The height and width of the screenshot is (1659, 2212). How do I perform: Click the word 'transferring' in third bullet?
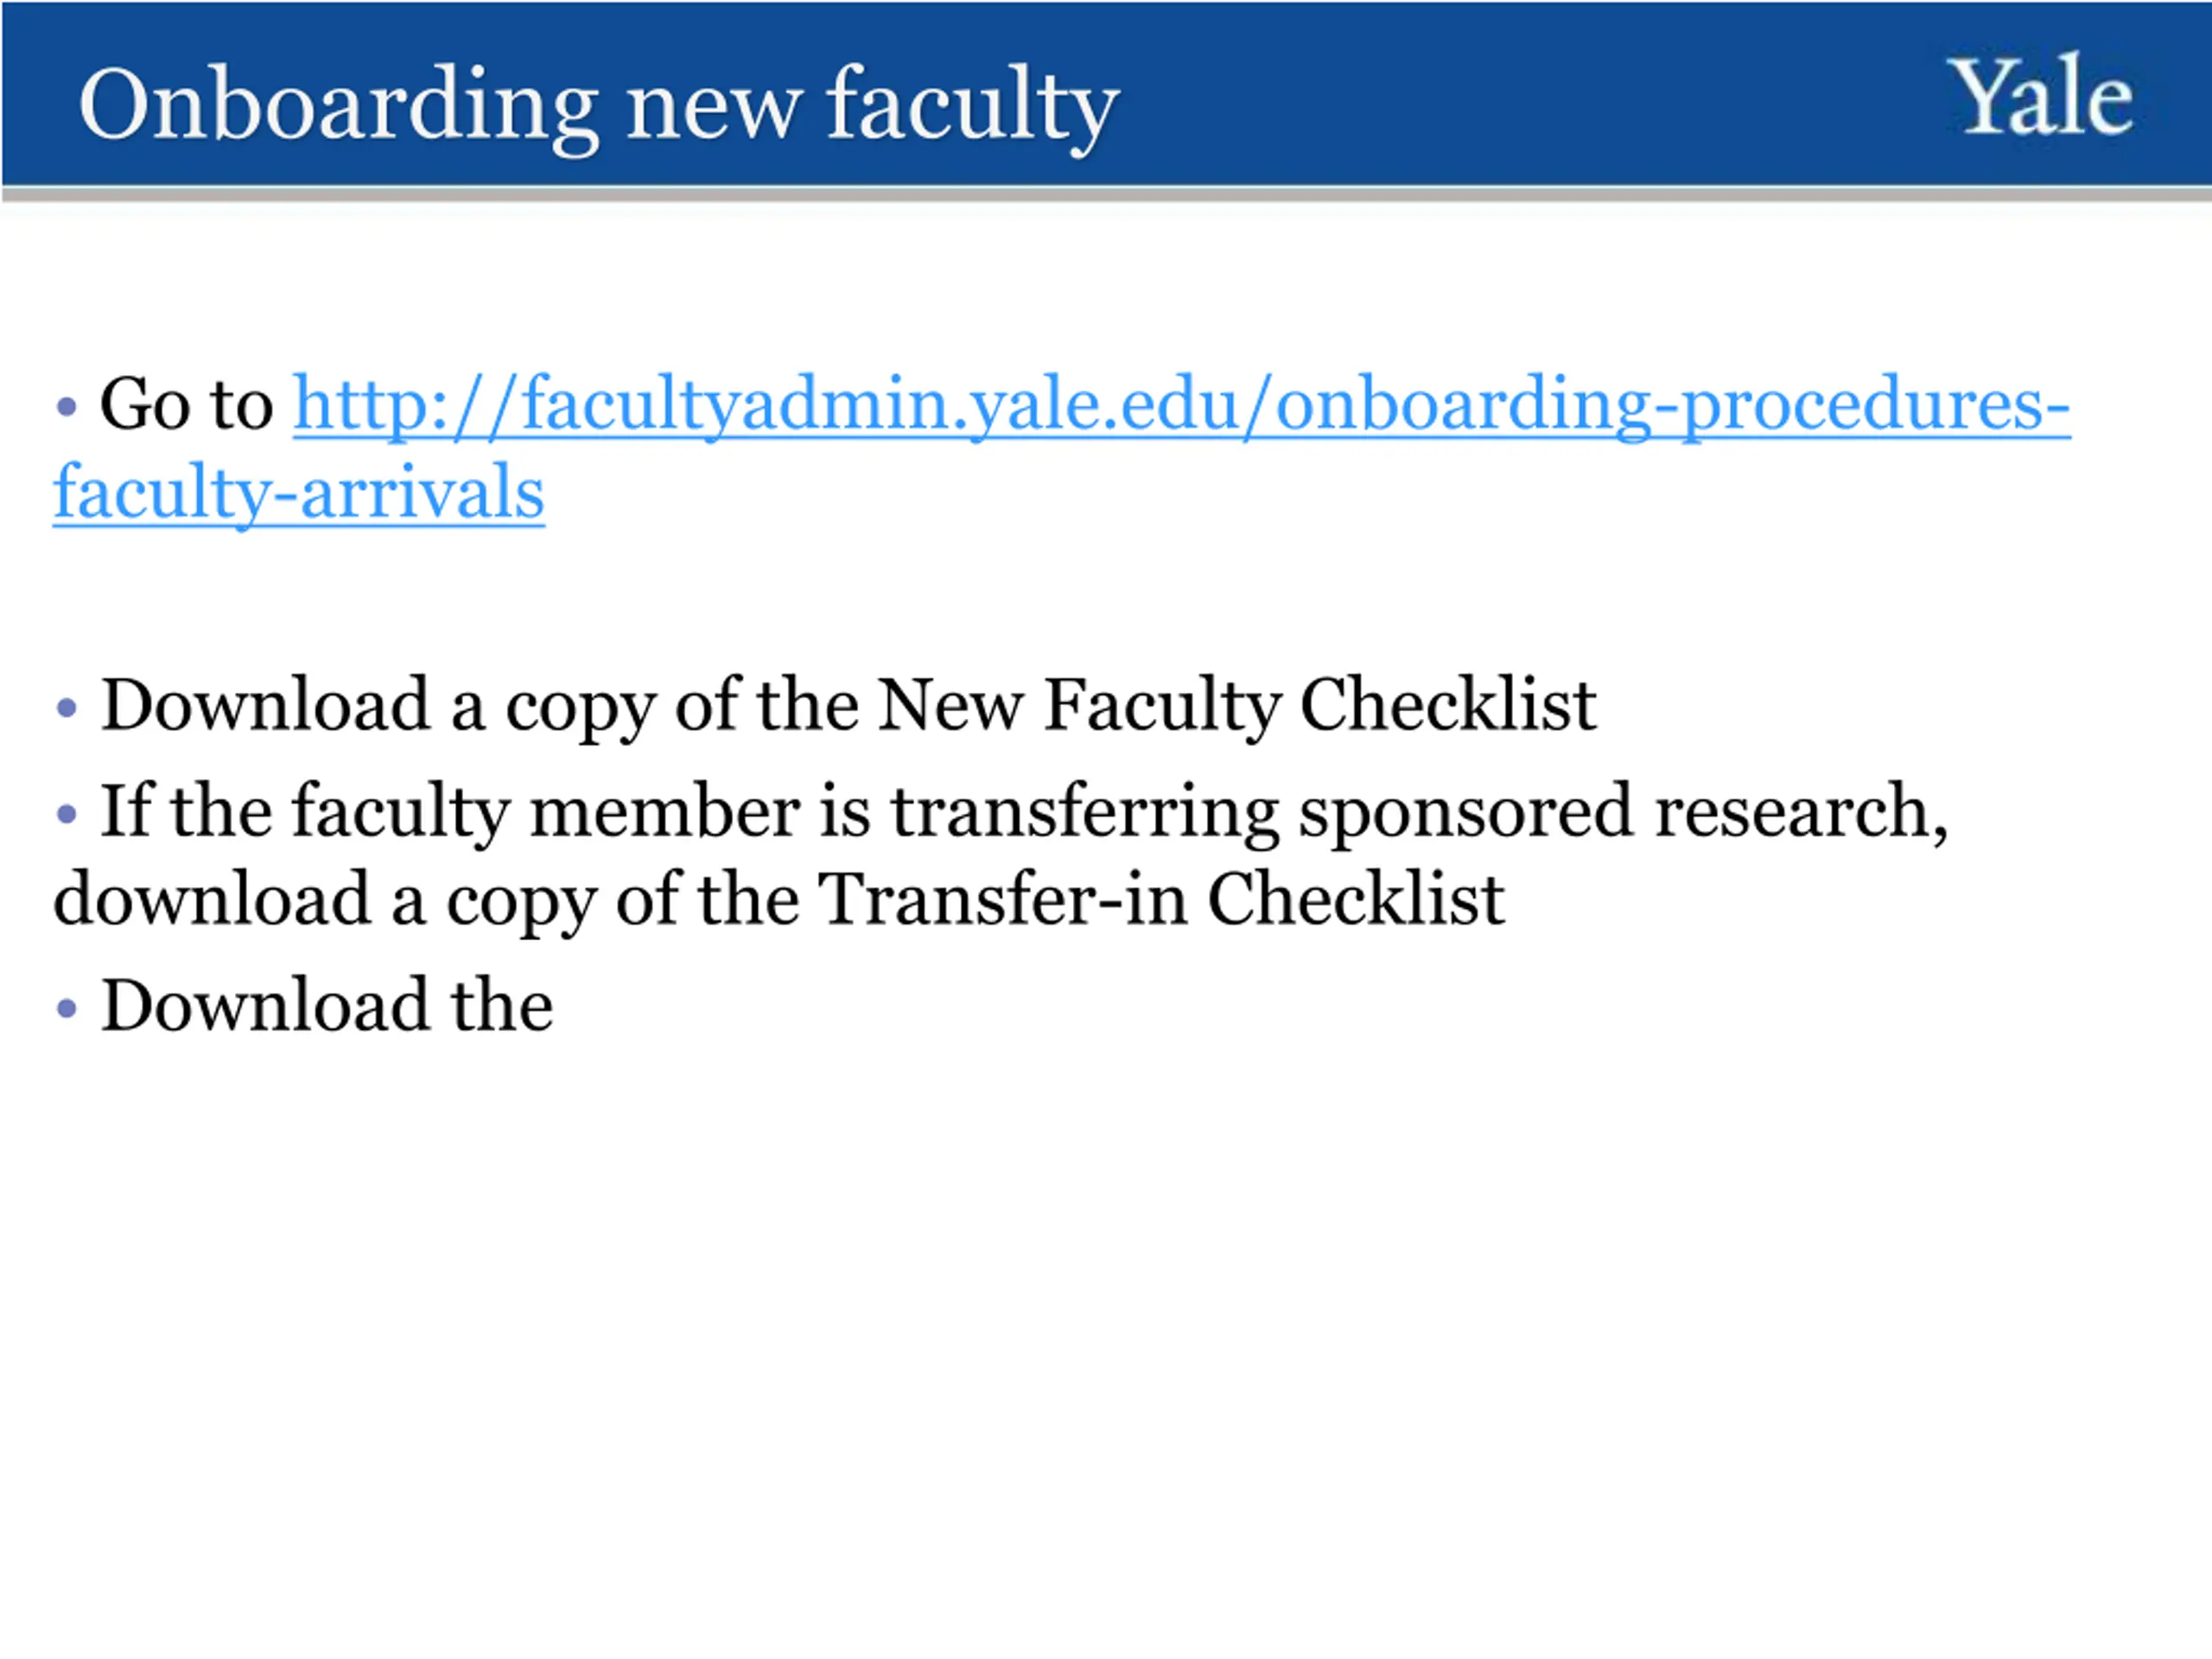[x=1085, y=812]
